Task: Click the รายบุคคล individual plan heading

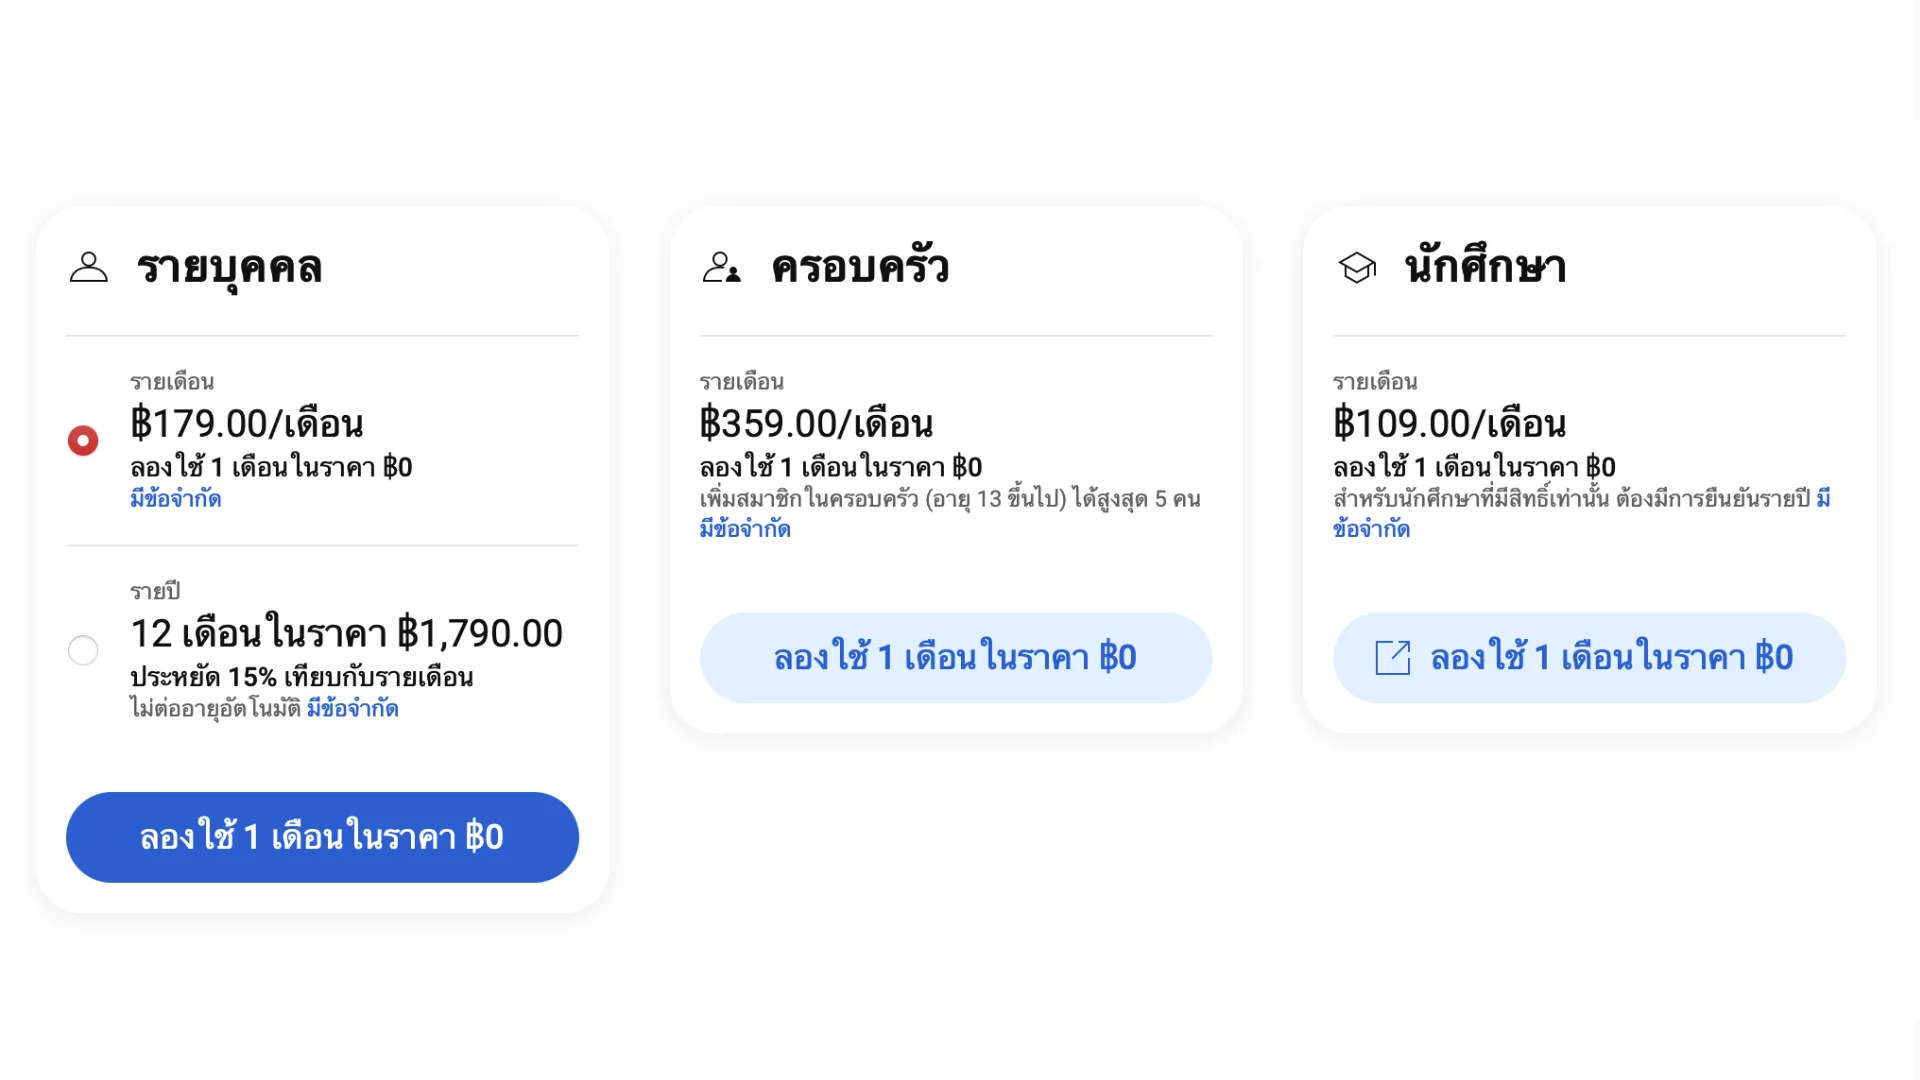Action: click(229, 267)
